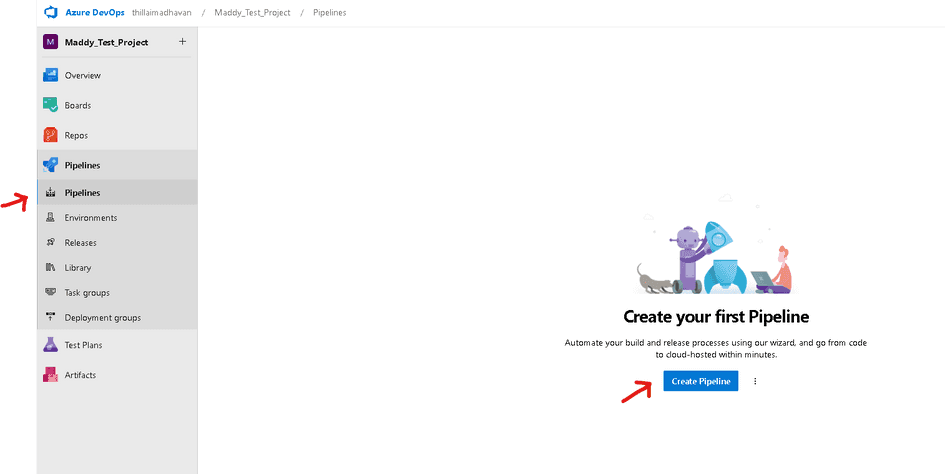Go to thillaimadhavan organization breadcrumb

click(161, 12)
